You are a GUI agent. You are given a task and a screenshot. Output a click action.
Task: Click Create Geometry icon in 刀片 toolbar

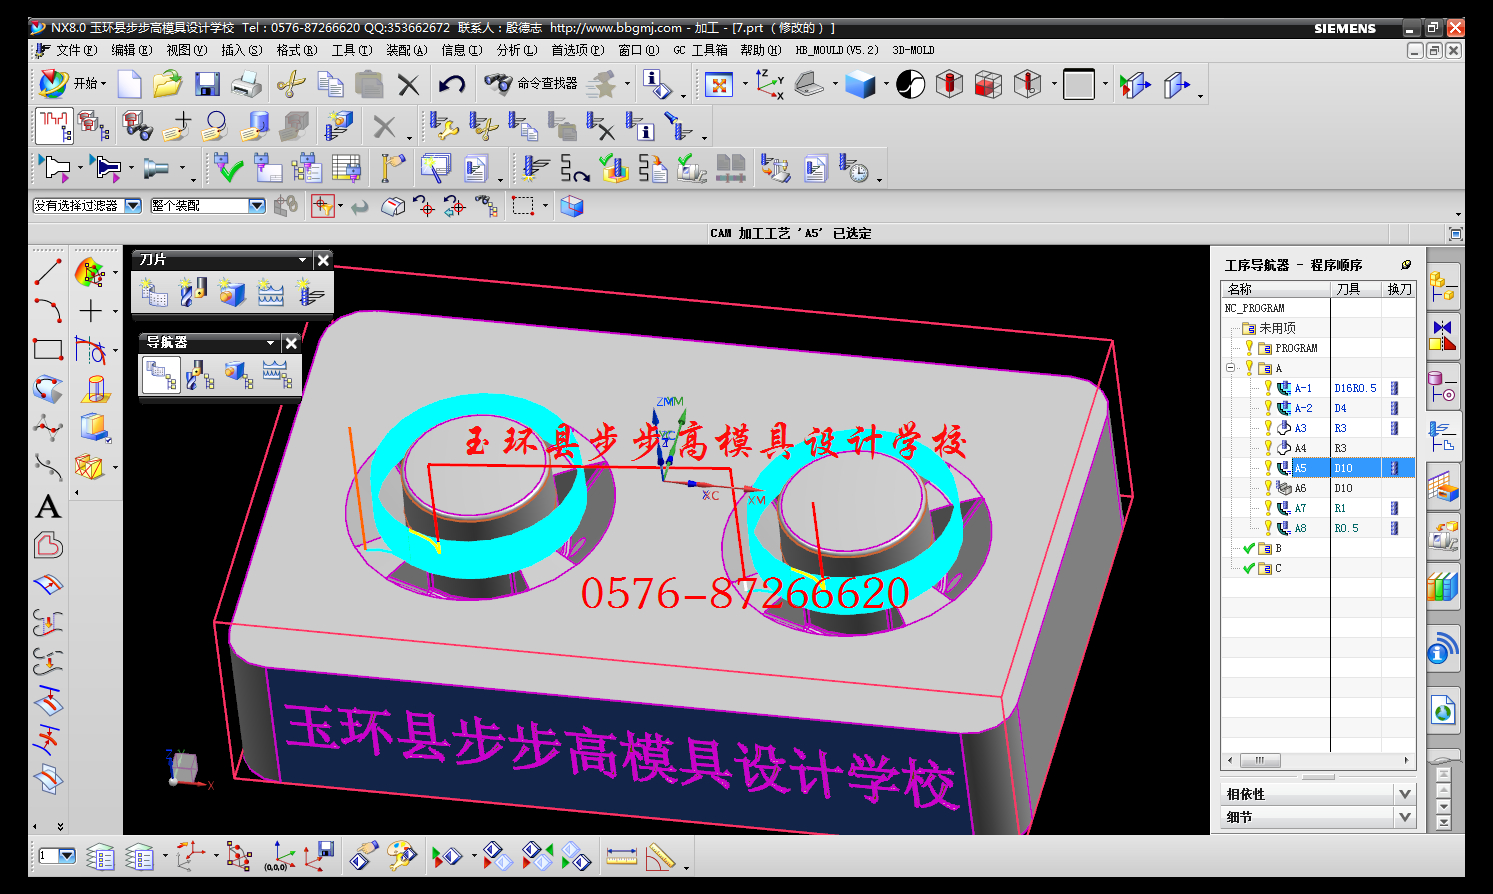(232, 292)
